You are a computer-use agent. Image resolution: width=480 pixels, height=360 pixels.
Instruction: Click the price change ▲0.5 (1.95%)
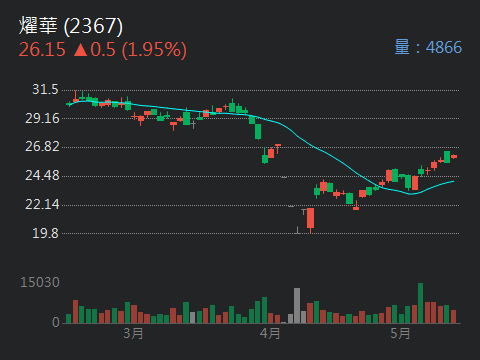130,50
